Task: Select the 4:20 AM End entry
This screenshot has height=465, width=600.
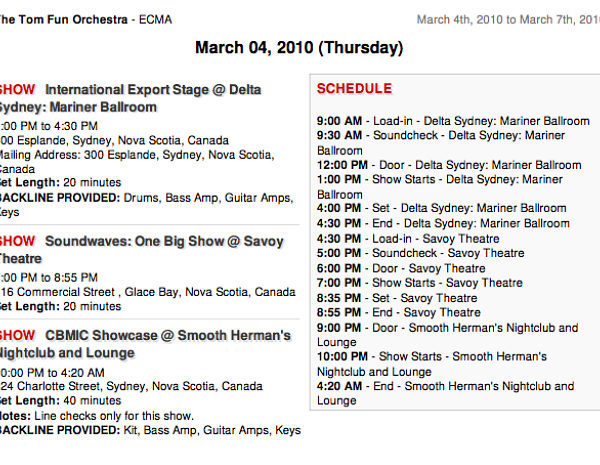Action: coord(445,393)
